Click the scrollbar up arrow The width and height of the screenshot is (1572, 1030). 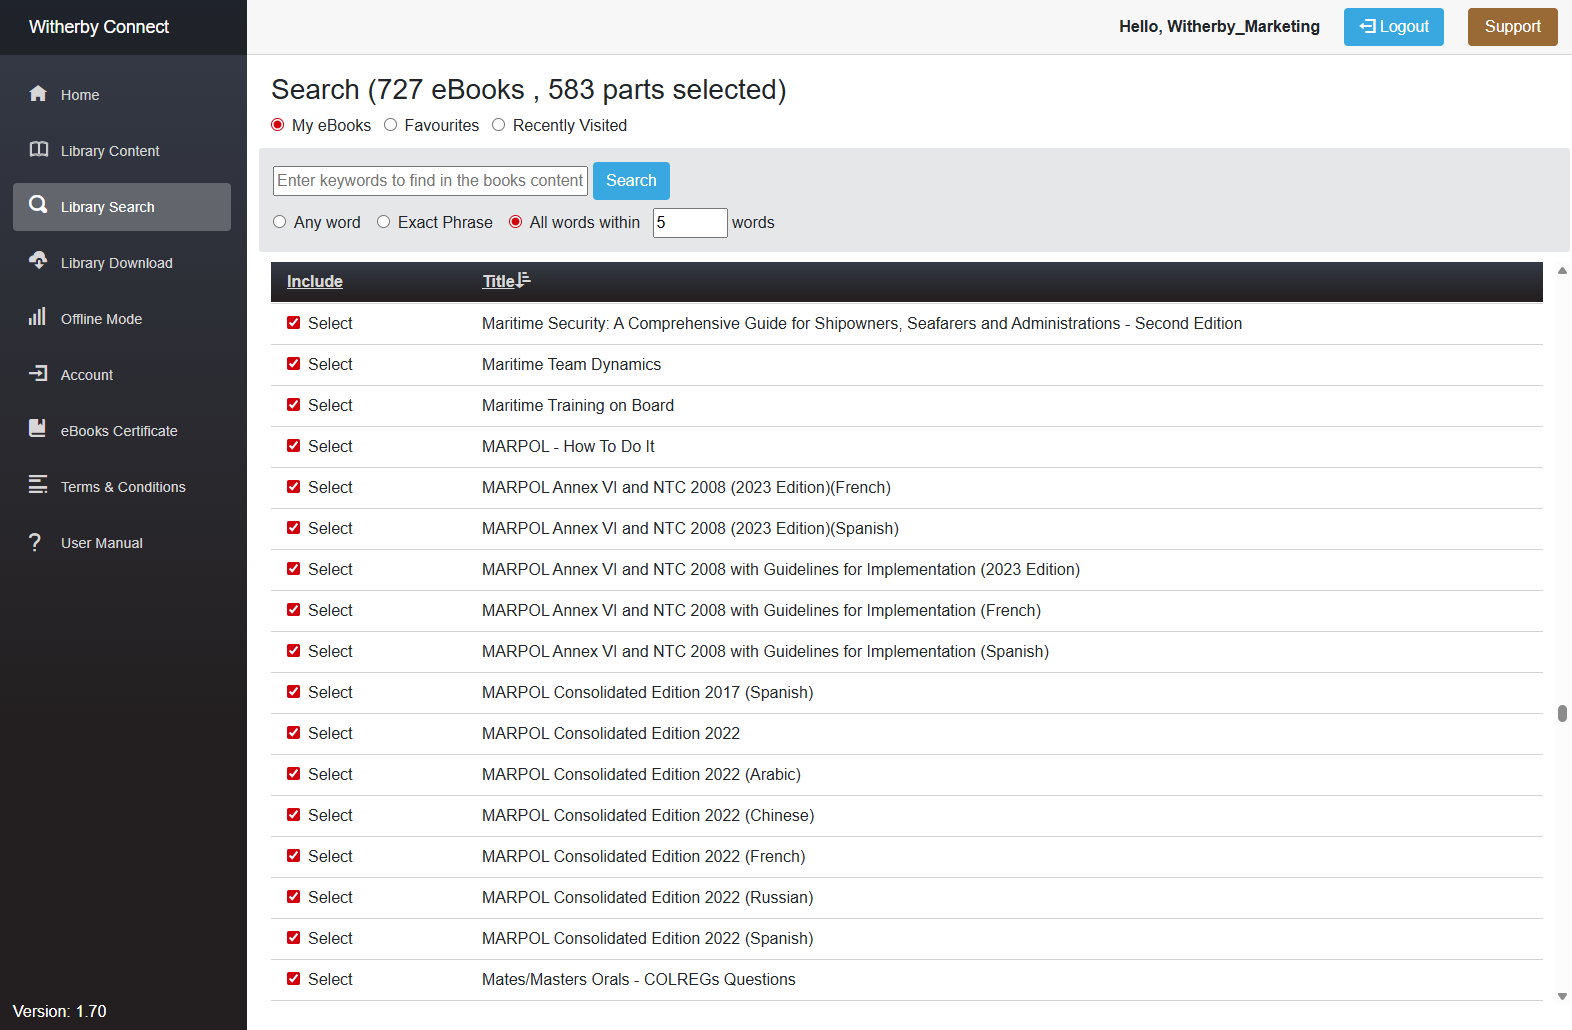[x=1562, y=271]
